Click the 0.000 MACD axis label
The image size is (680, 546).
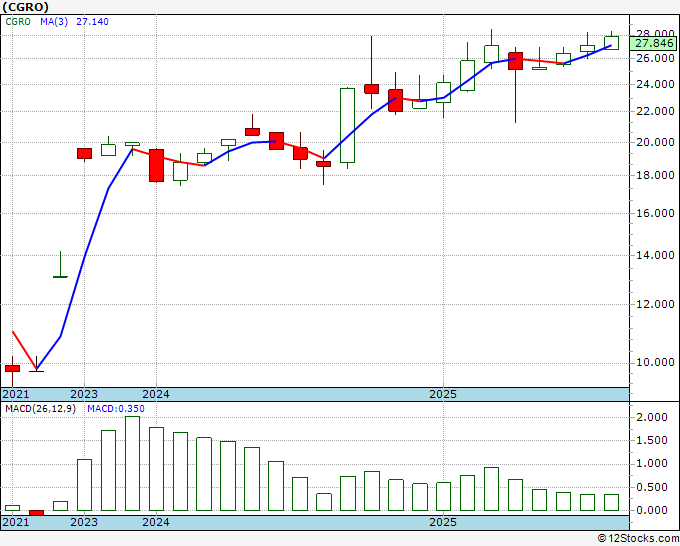pos(652,510)
